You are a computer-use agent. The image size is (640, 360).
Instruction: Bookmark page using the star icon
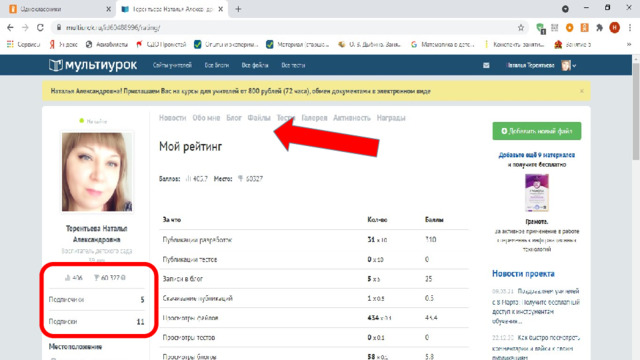[521, 28]
